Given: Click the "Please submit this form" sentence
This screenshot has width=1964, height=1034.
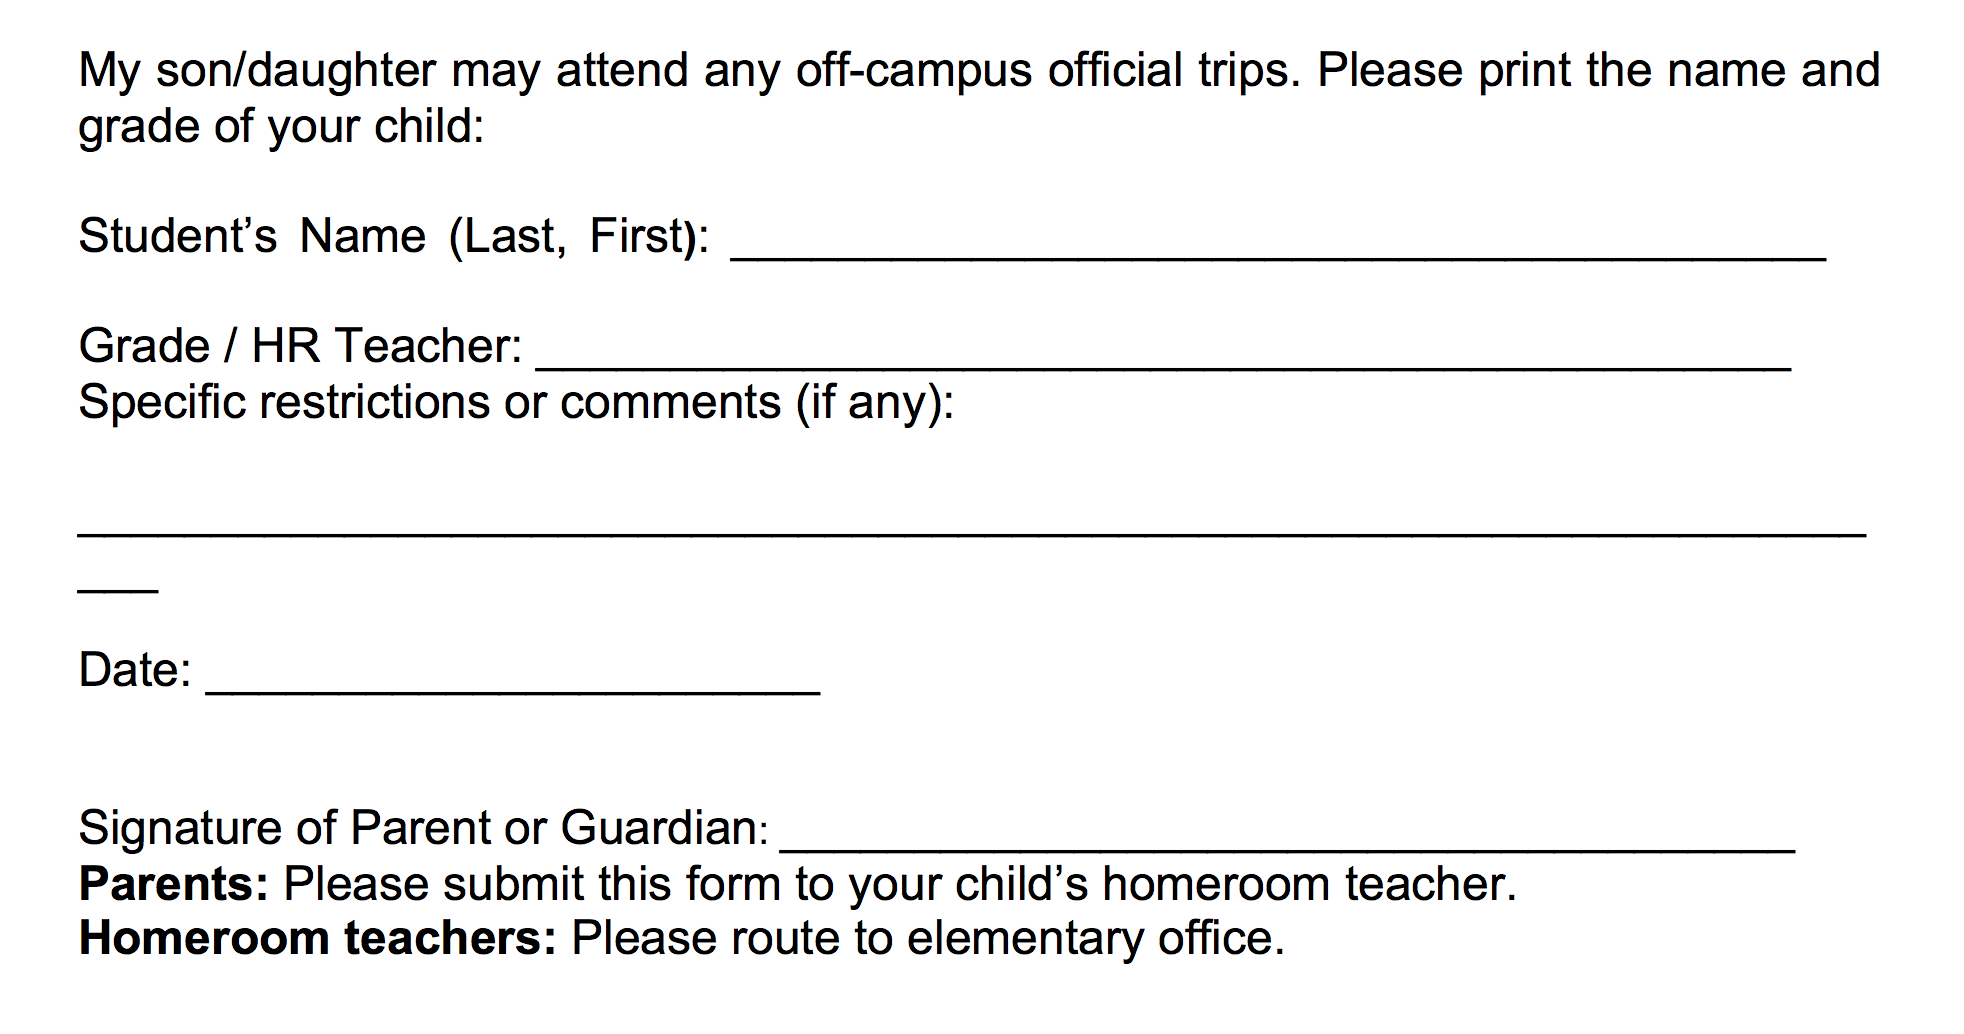Looking at the screenshot, I should (899, 884).
